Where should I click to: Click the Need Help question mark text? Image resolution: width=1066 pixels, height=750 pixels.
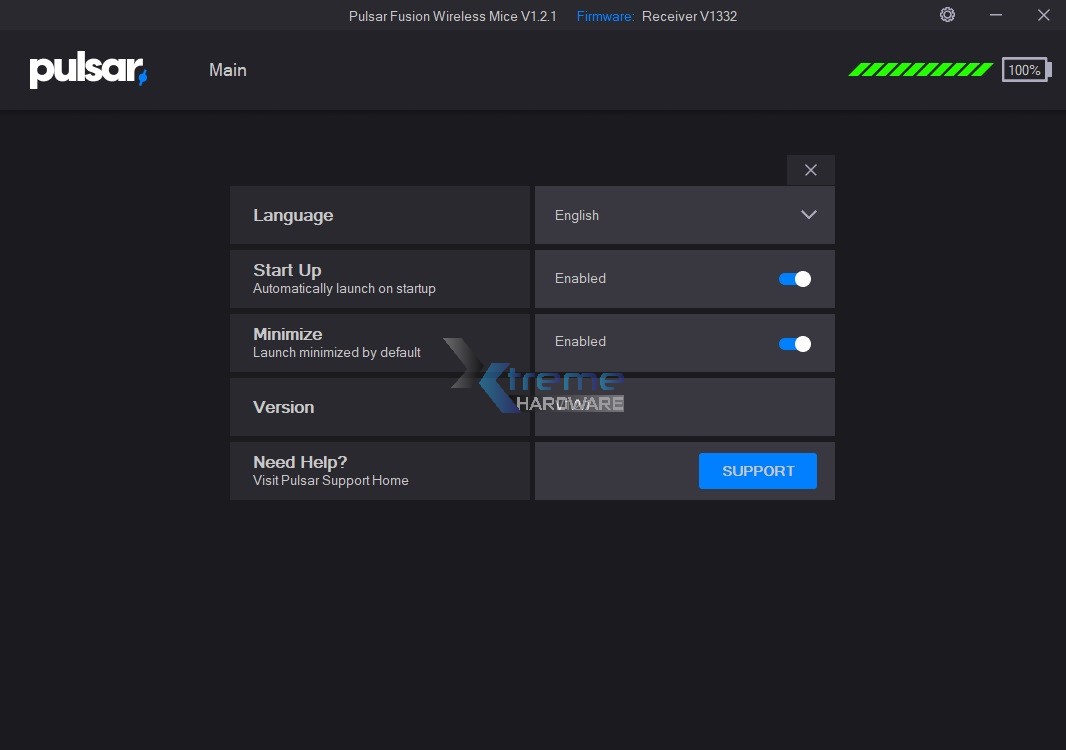click(x=300, y=462)
